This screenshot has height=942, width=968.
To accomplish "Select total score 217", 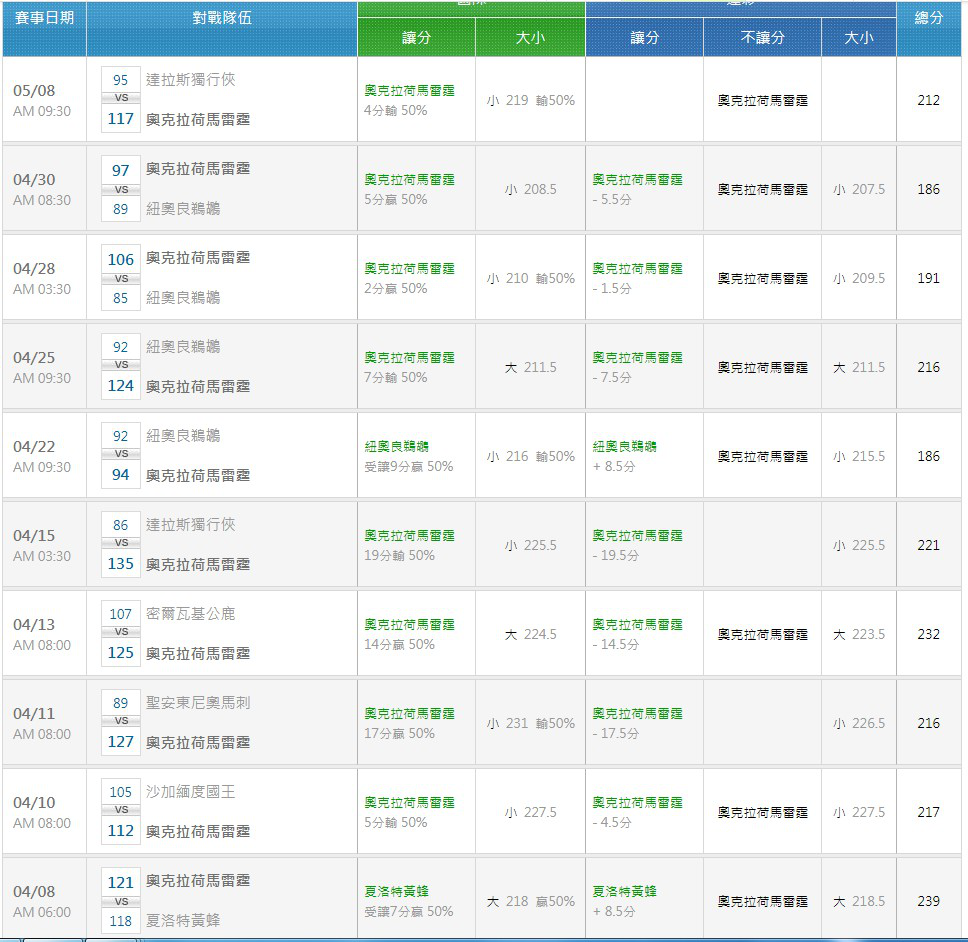I will pyautogui.click(x=928, y=812).
